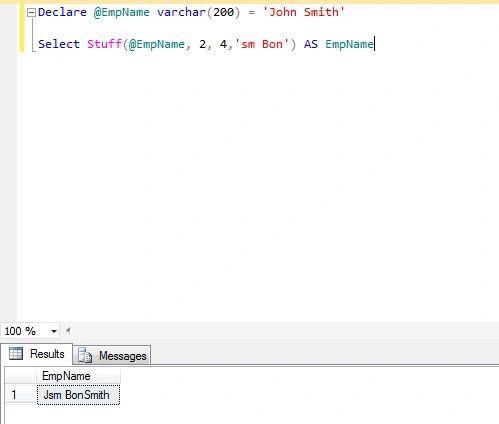Click the Declare keyword

tap(62, 12)
